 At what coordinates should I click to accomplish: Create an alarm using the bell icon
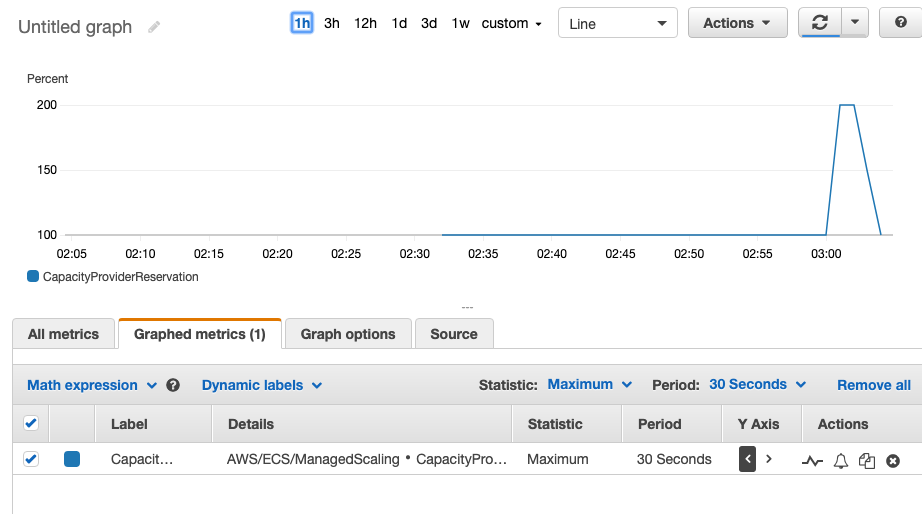pyautogui.click(x=841, y=460)
